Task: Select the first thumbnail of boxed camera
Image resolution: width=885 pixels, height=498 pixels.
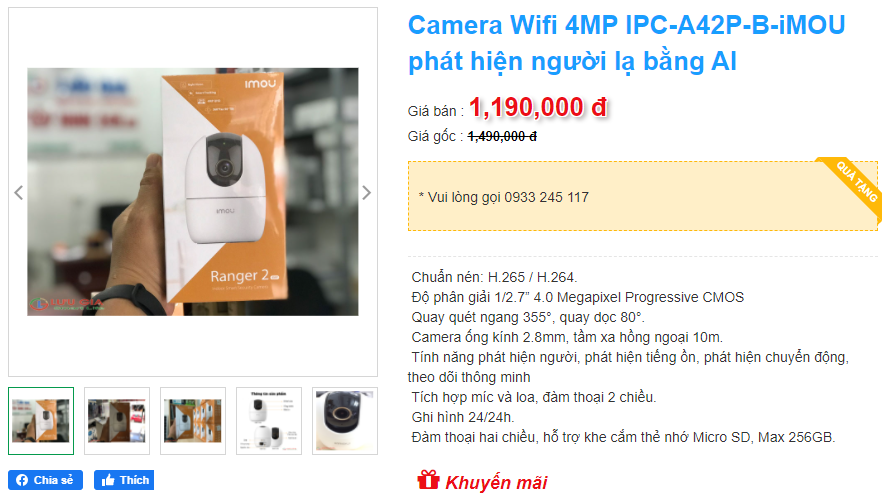Action: click(41, 421)
